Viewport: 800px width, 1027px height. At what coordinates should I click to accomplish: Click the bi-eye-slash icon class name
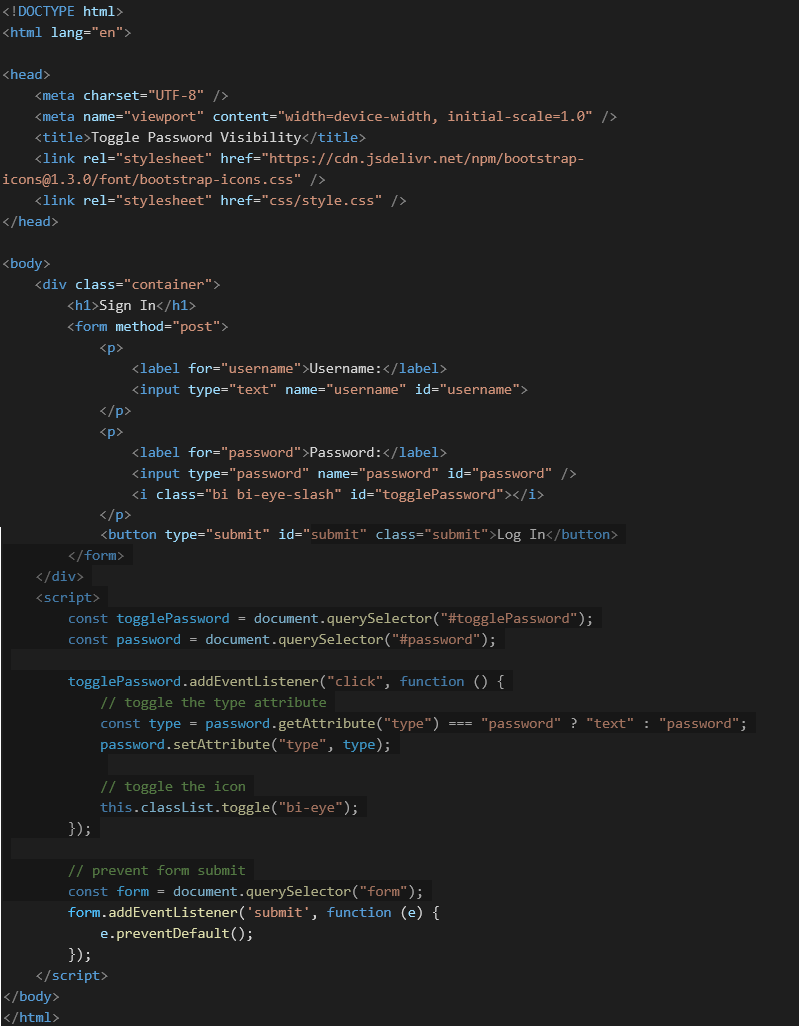tap(272, 493)
